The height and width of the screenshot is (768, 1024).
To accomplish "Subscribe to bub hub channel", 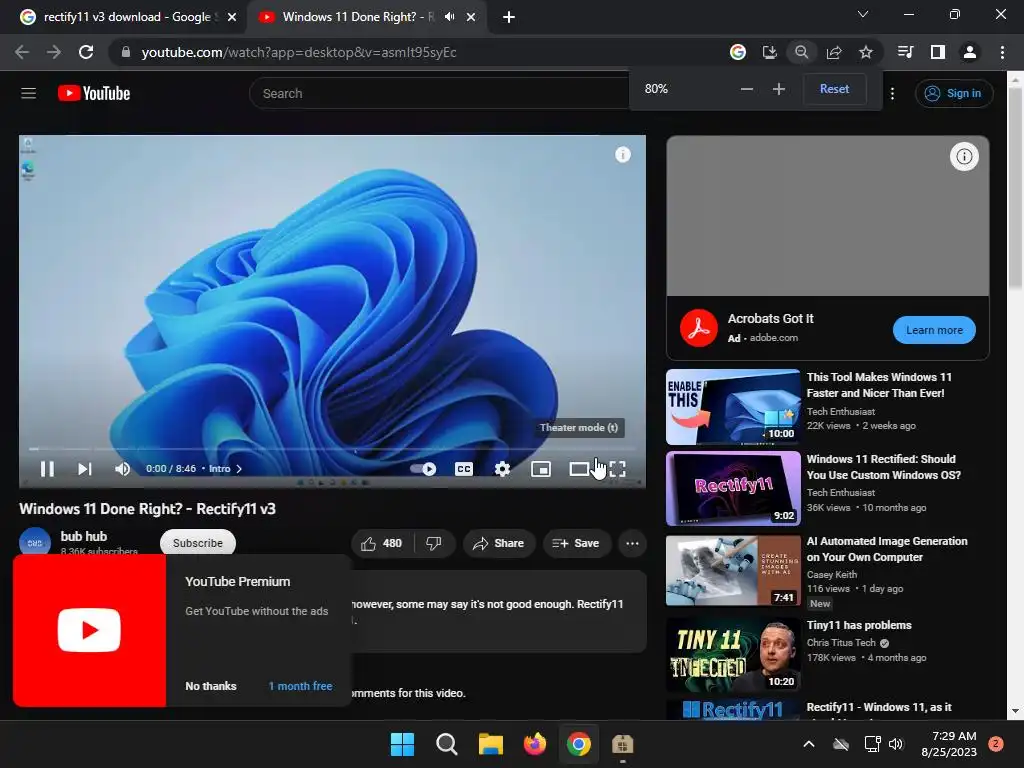I will (198, 543).
